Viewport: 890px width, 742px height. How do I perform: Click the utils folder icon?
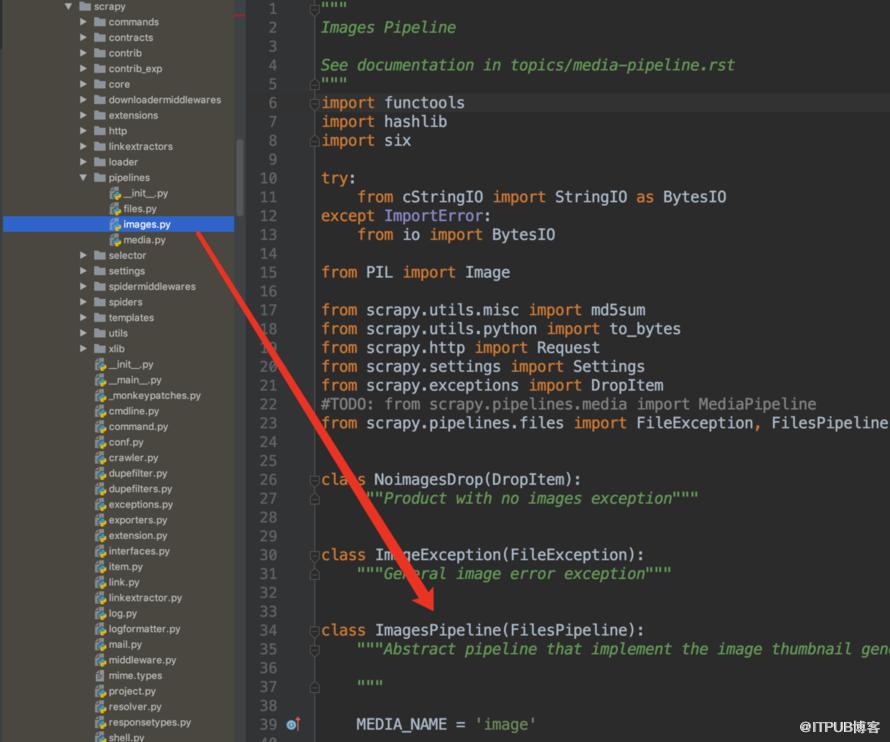pyautogui.click(x=100, y=333)
